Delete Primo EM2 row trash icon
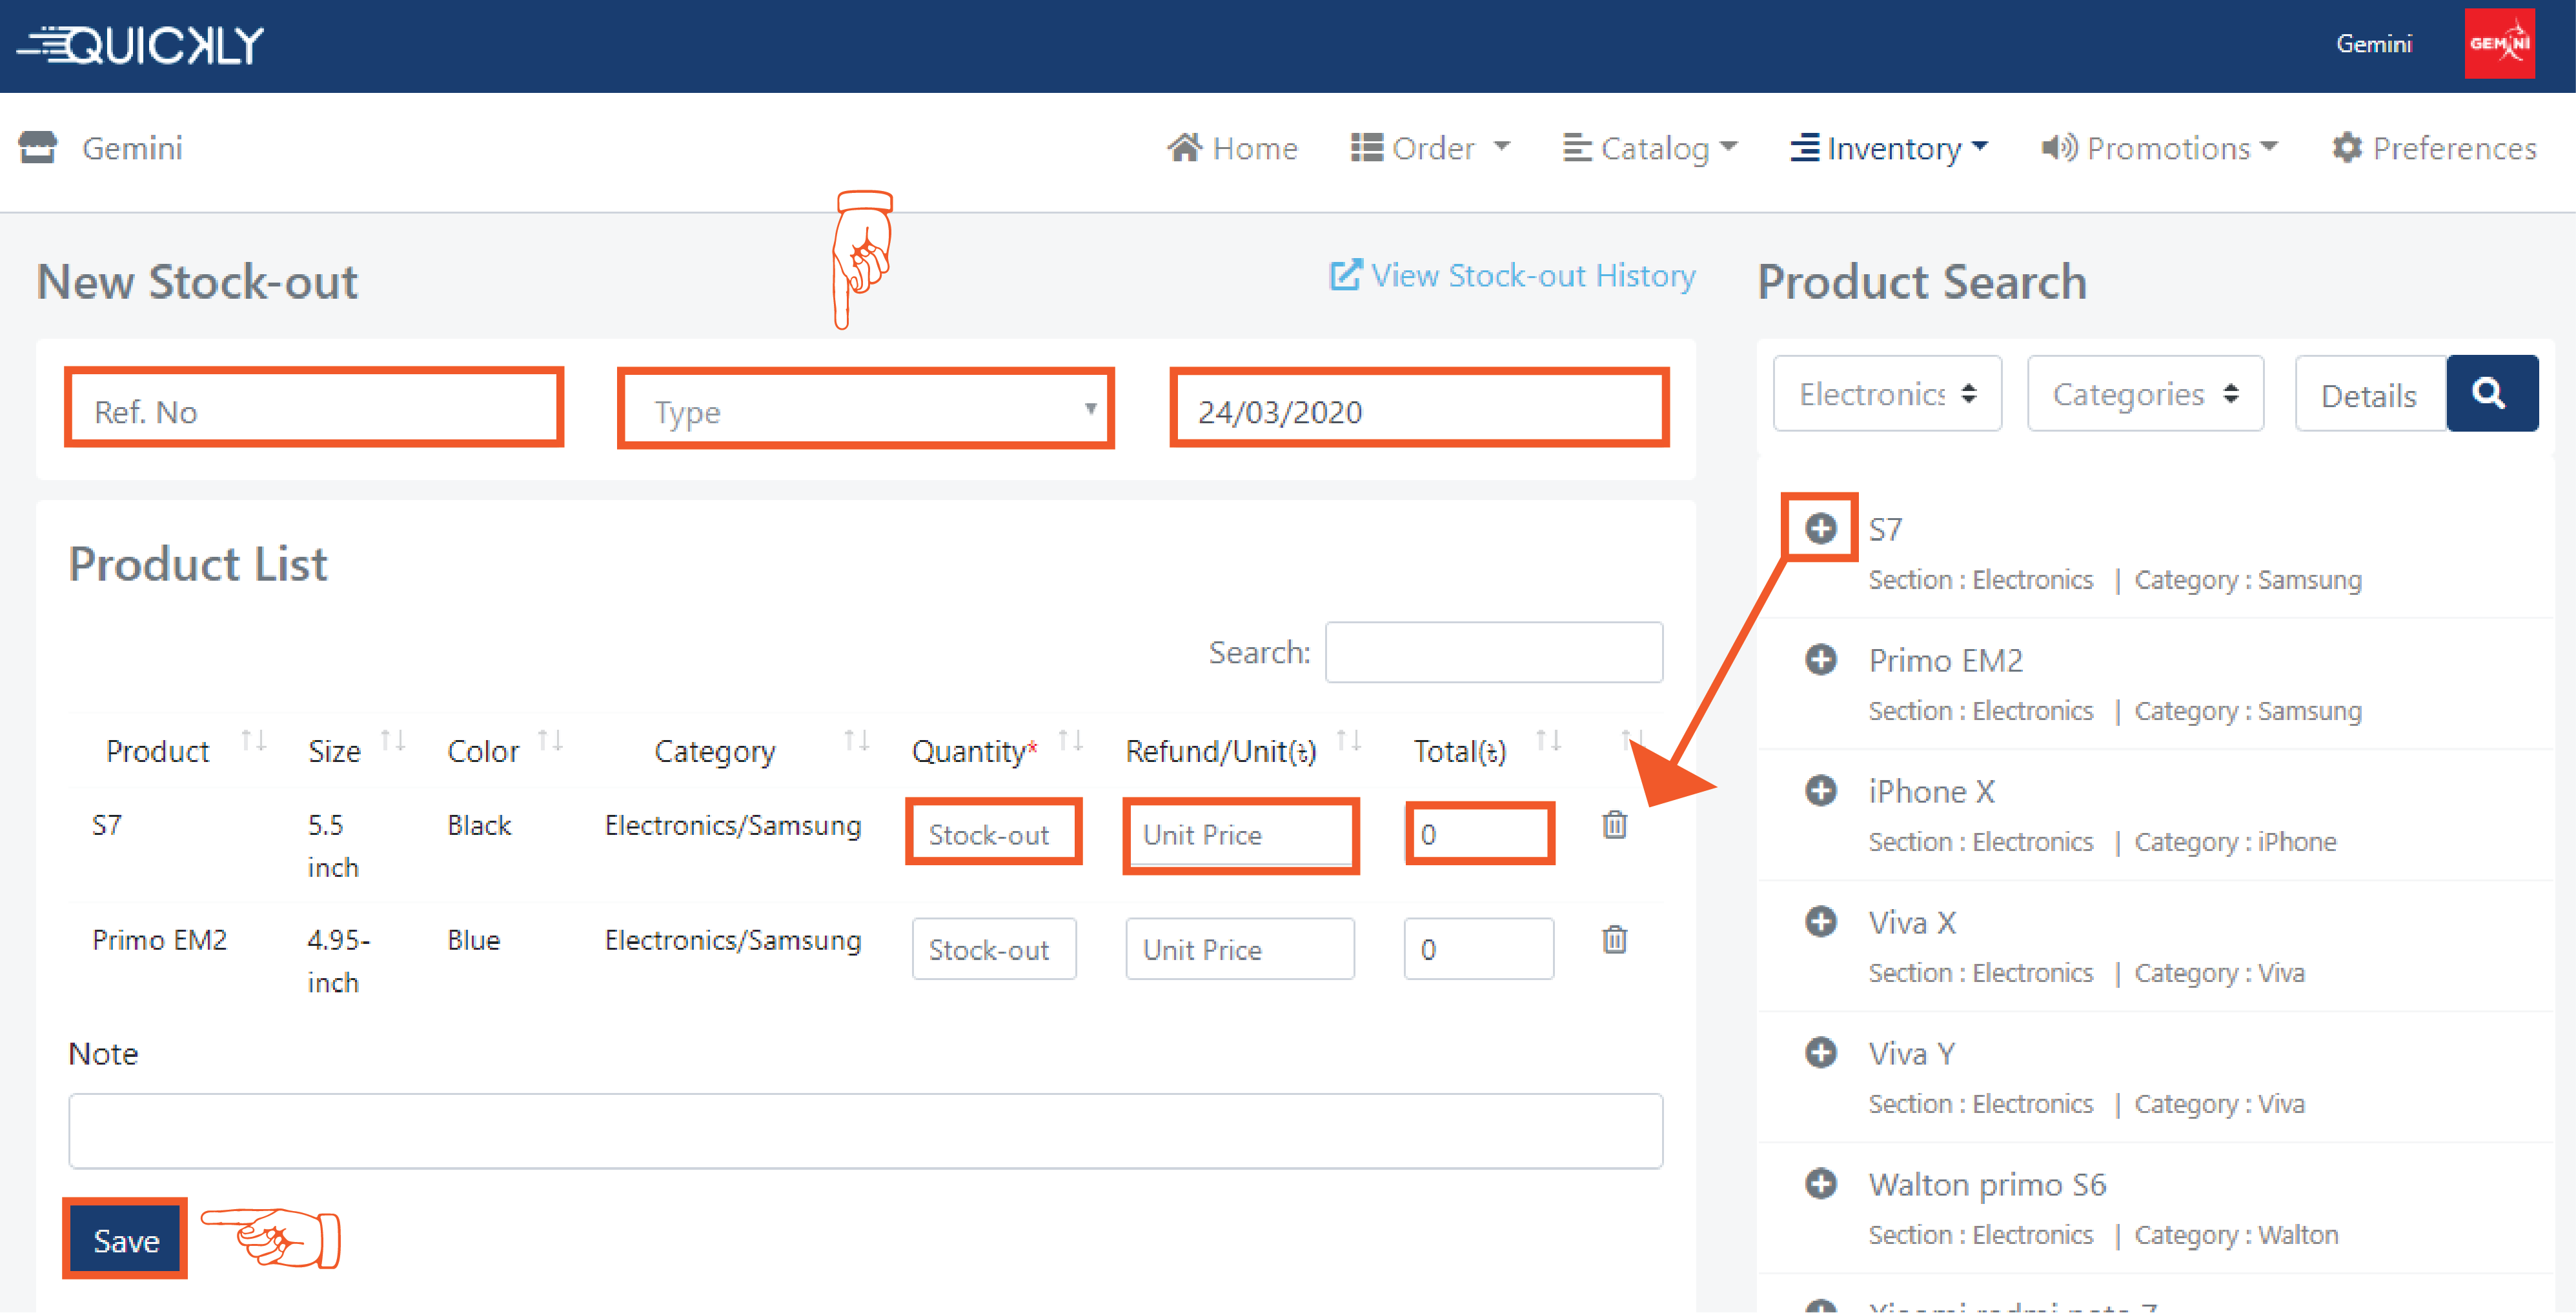 [1614, 940]
